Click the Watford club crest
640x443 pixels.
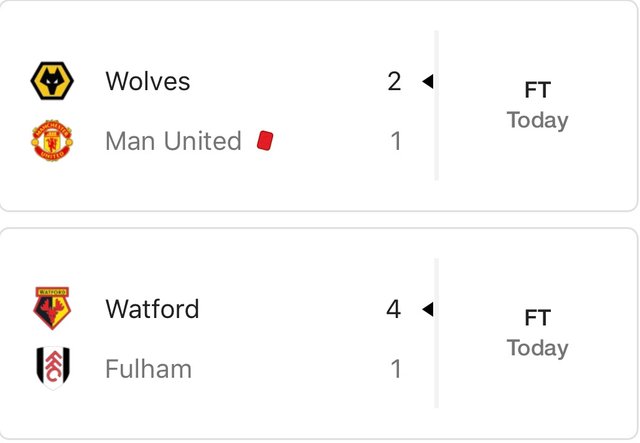tap(52, 308)
